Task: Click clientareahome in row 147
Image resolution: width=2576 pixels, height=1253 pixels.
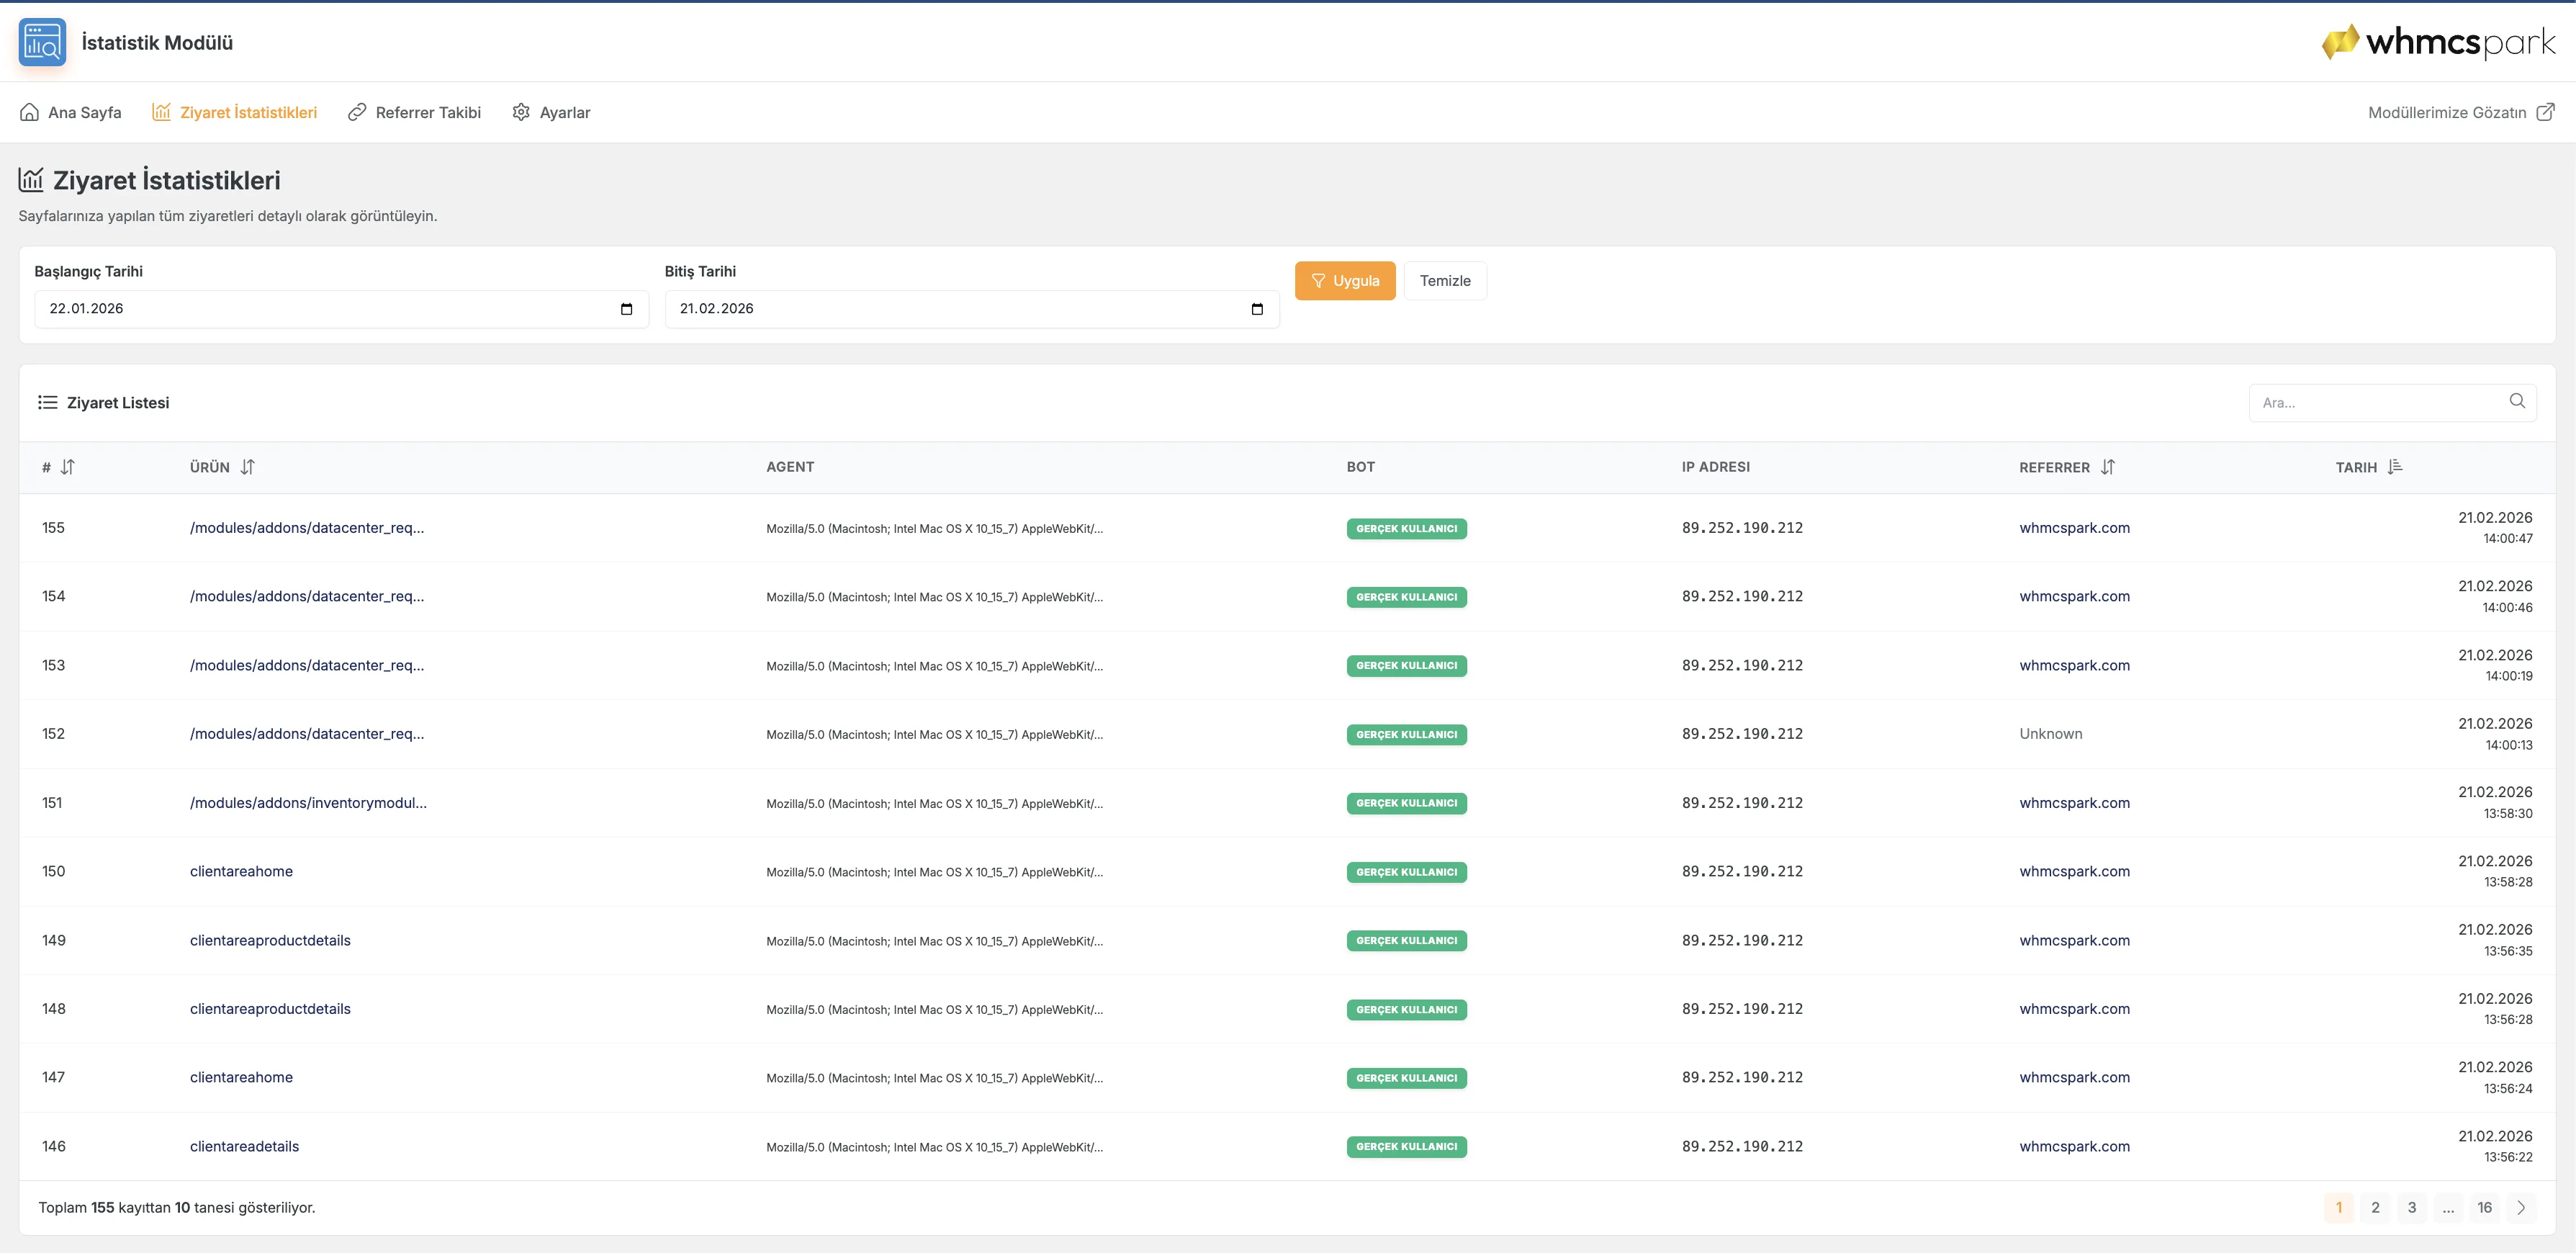Action: click(x=241, y=1077)
